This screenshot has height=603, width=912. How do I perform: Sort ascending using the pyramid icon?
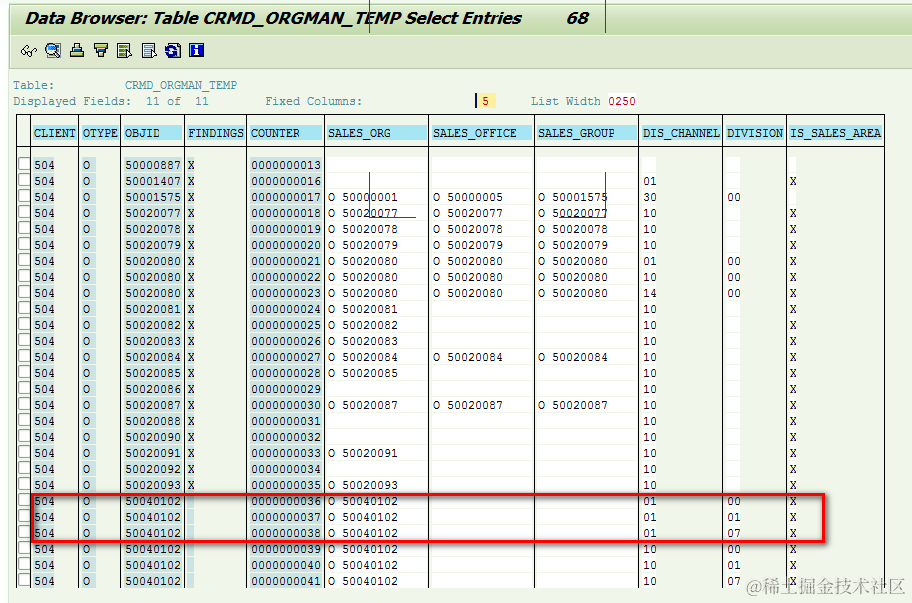pyautogui.click(x=77, y=51)
